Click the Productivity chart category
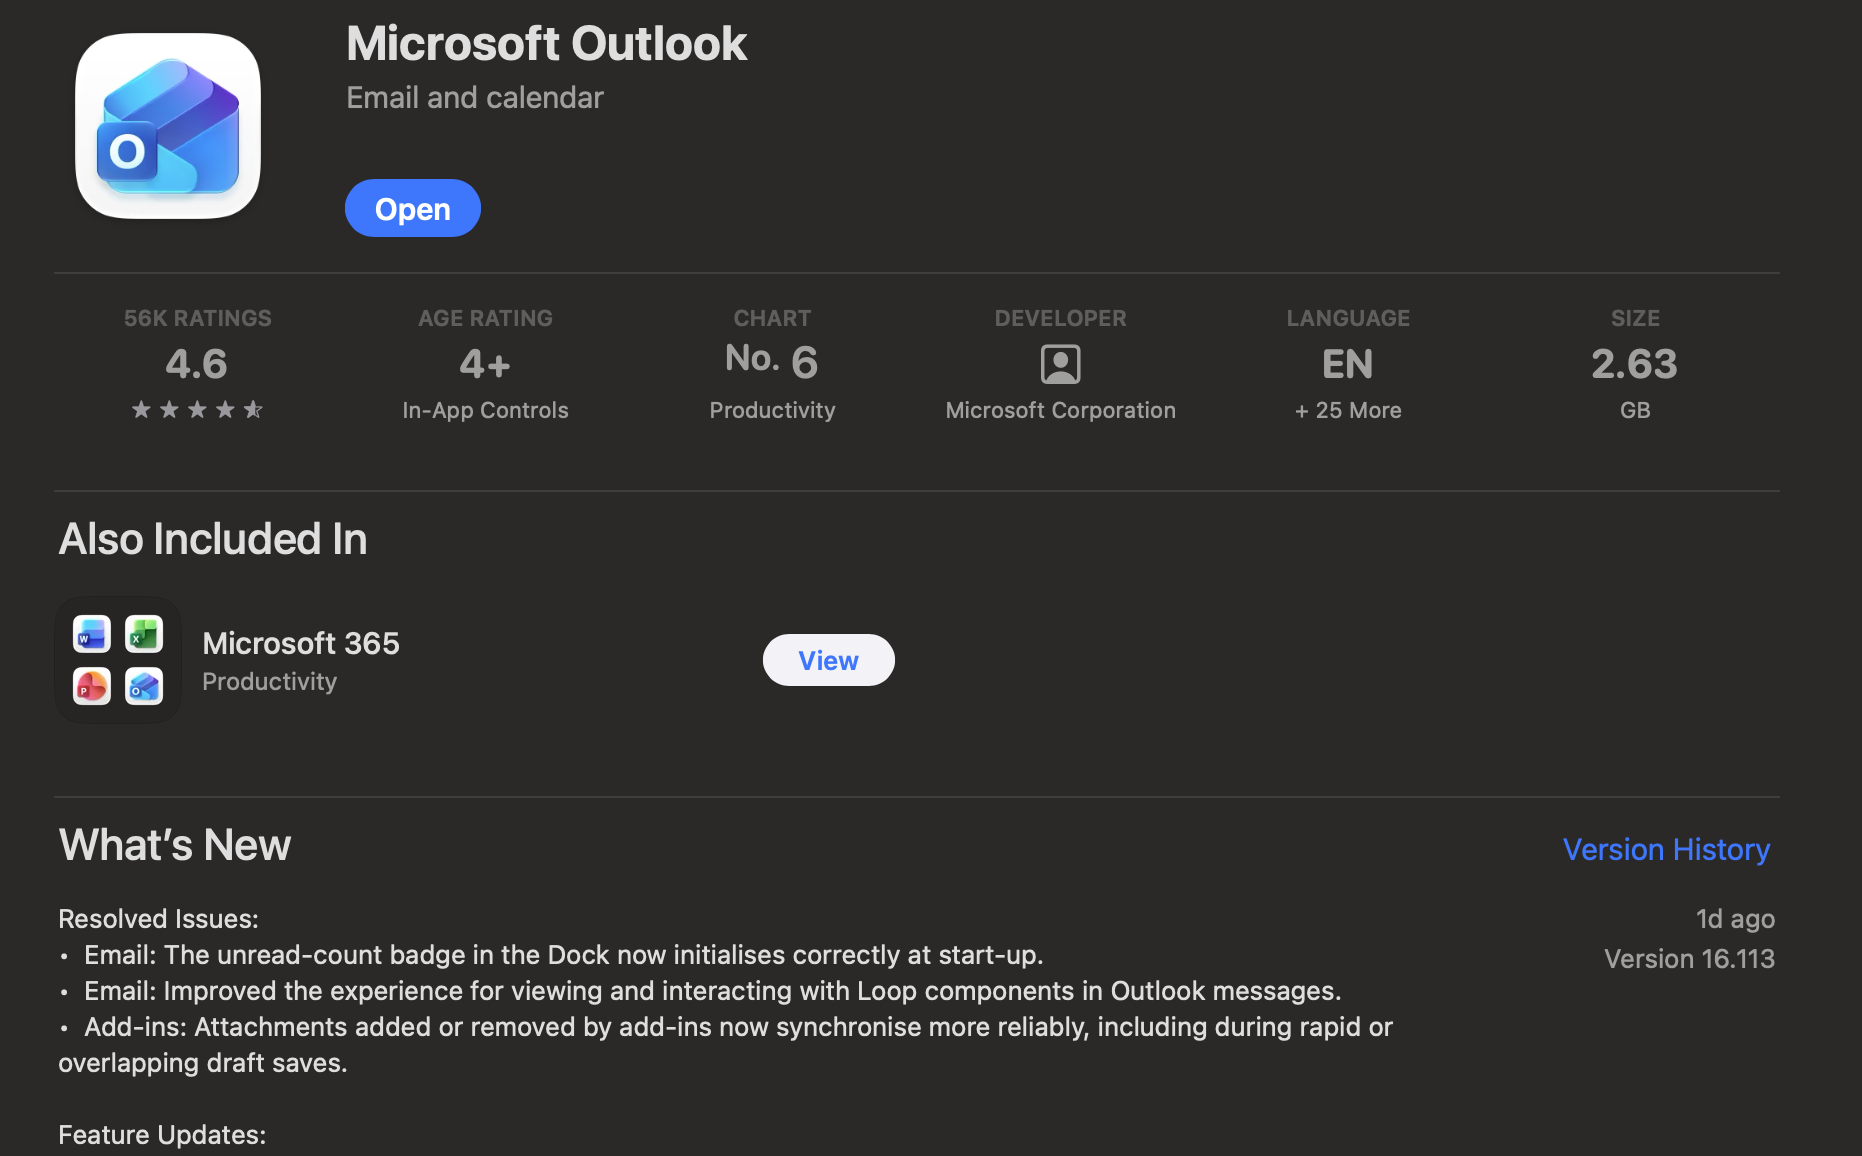Image resolution: width=1862 pixels, height=1156 pixels. 773,410
